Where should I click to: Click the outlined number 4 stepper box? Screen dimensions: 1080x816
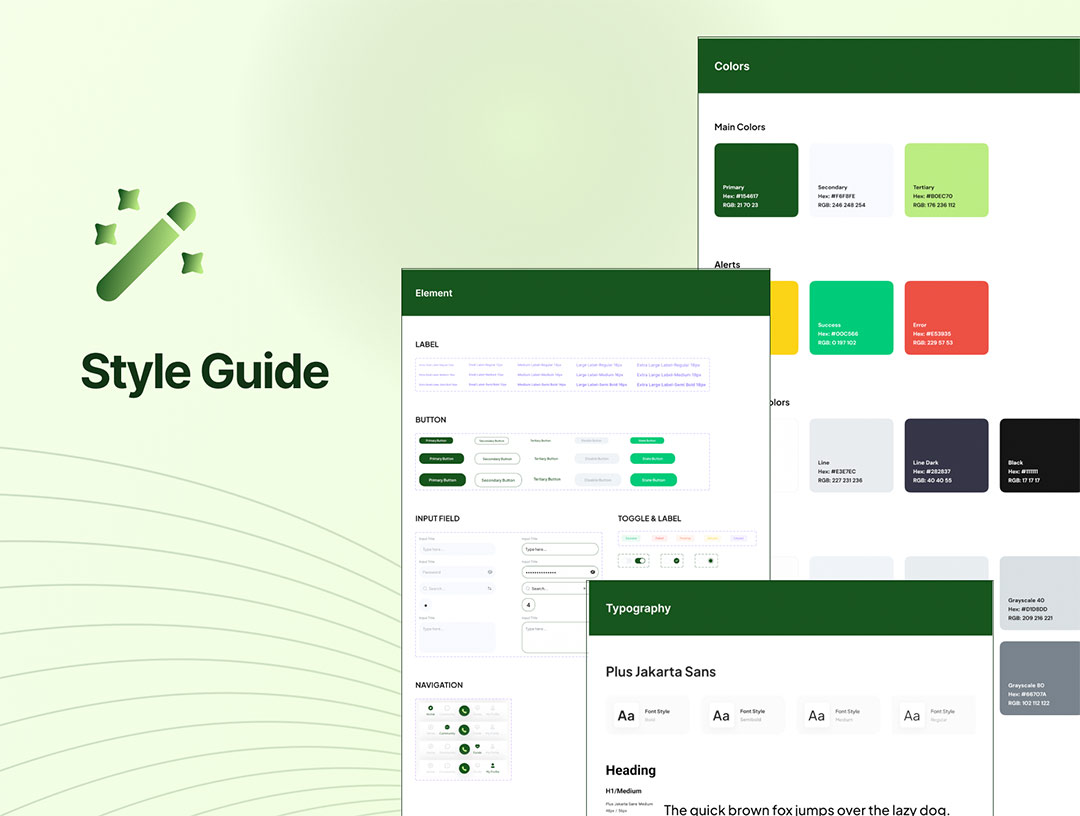(x=528, y=605)
